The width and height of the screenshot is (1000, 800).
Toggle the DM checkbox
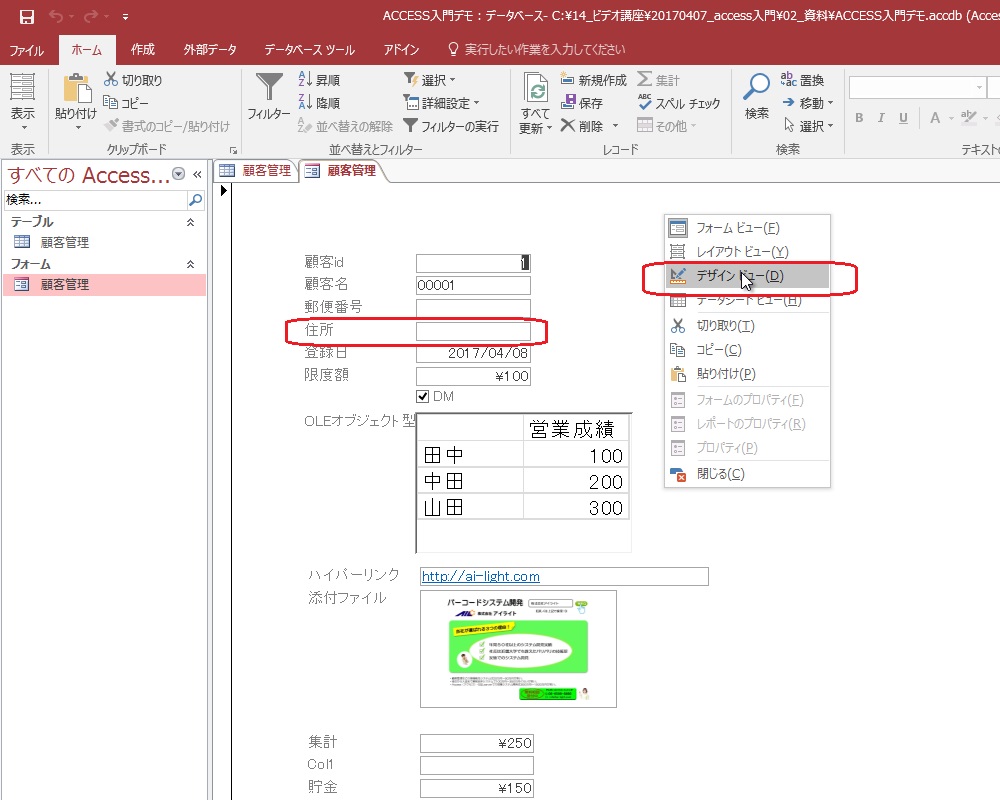422,397
